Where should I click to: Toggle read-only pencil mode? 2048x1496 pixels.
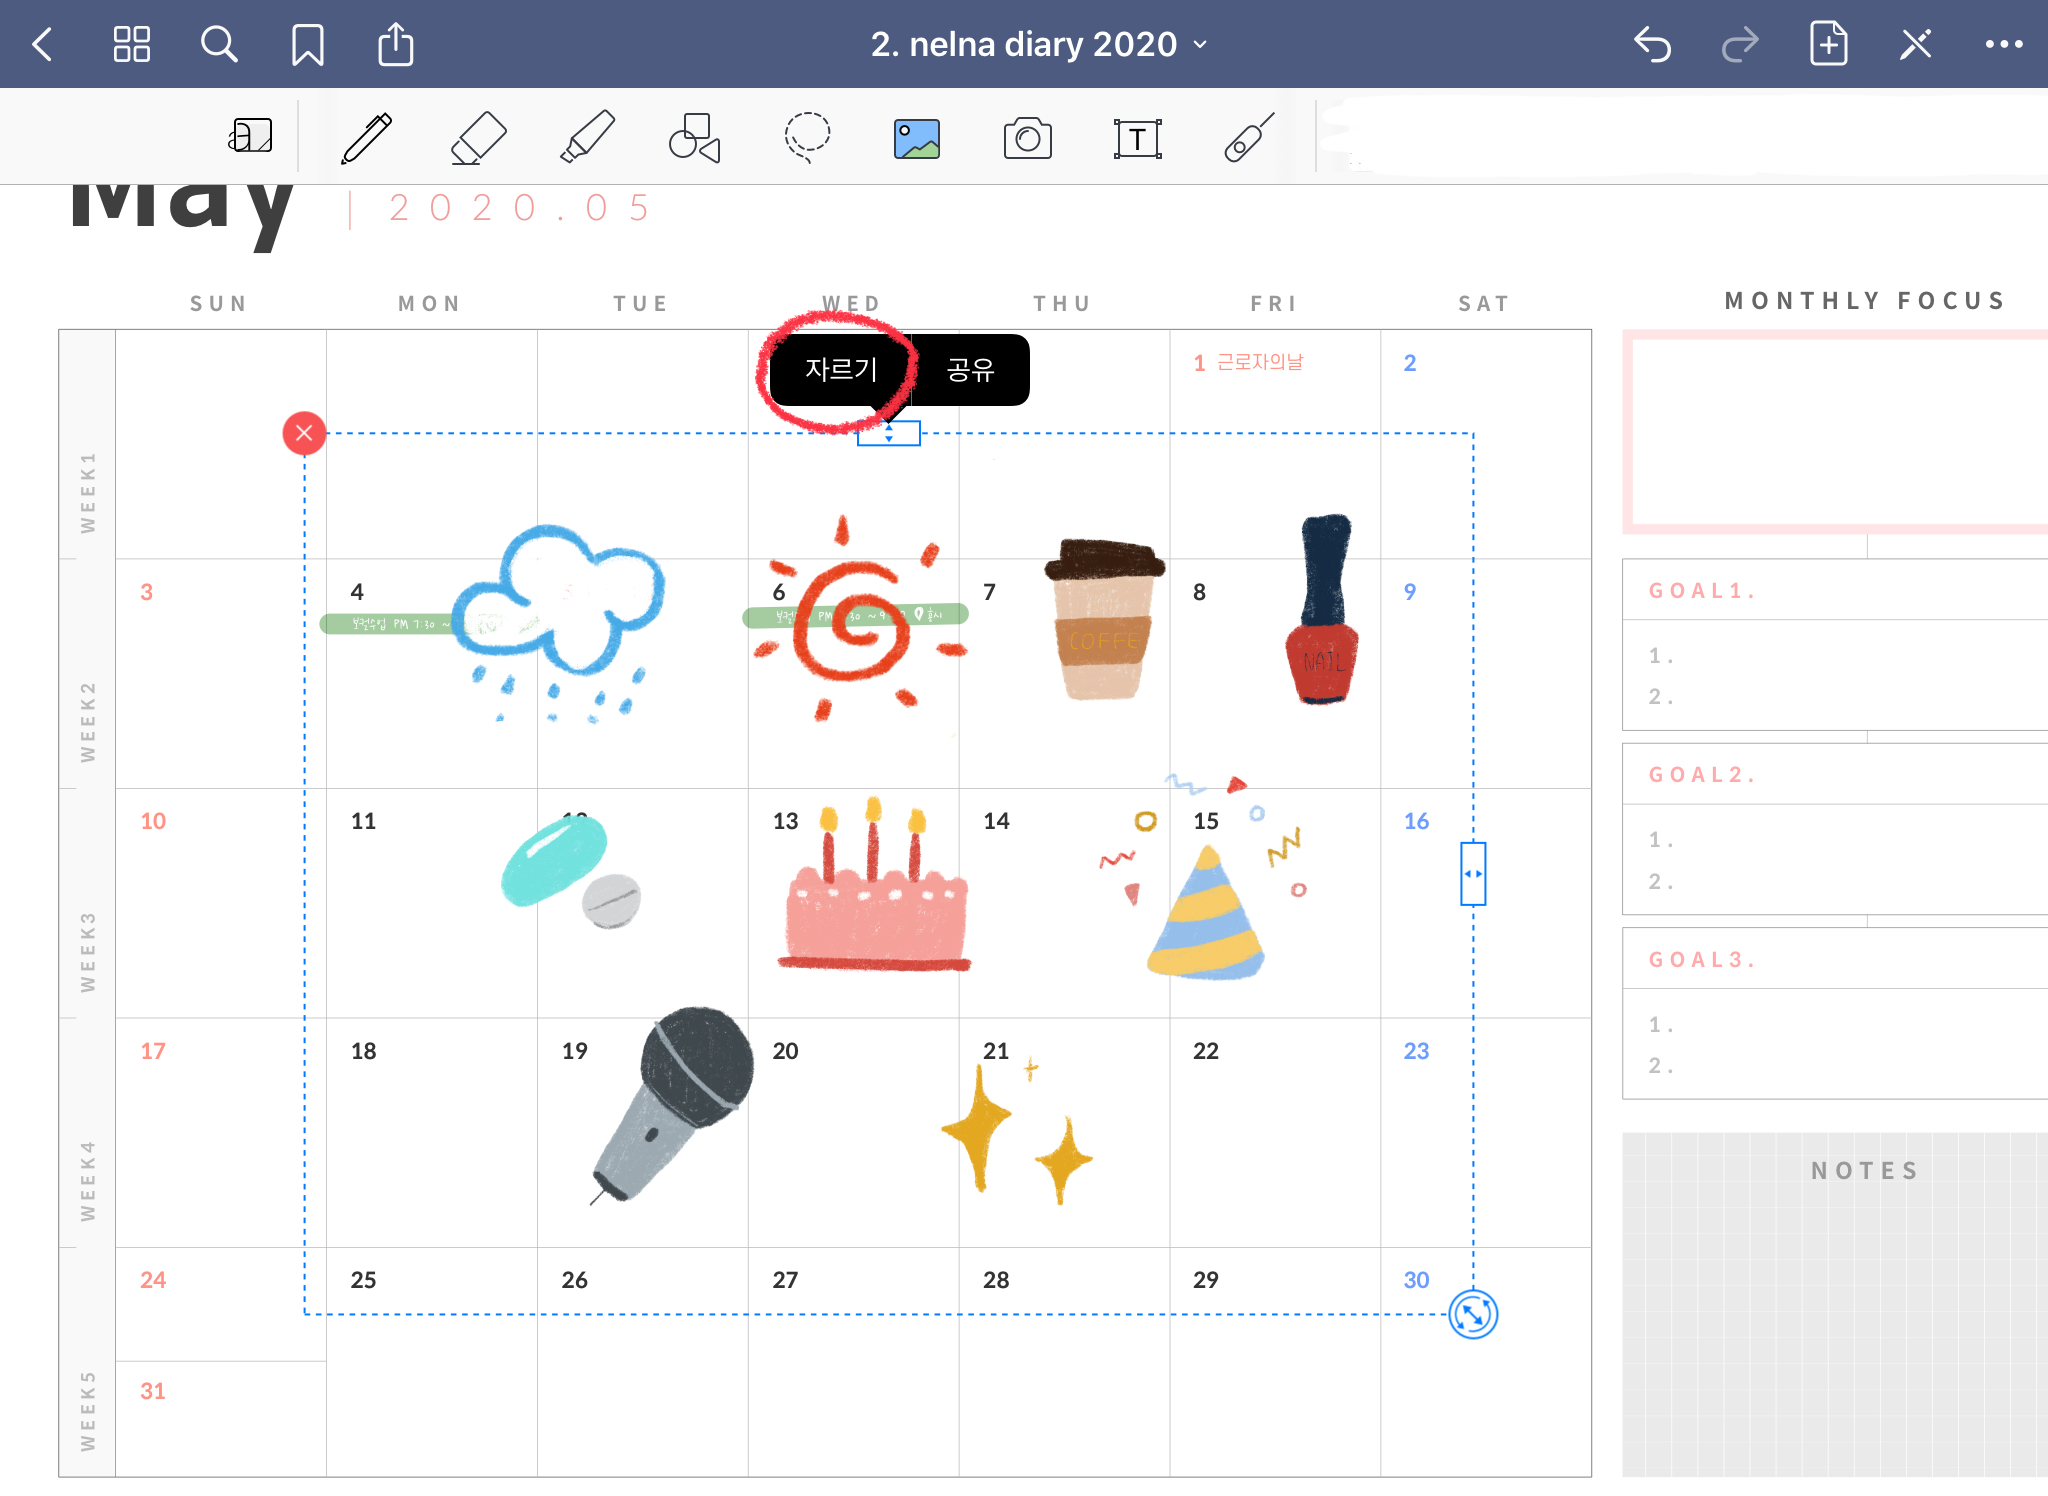coord(1915,45)
